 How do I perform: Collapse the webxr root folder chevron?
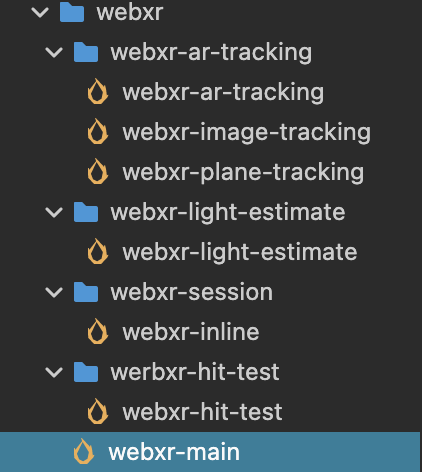click(x=40, y=13)
